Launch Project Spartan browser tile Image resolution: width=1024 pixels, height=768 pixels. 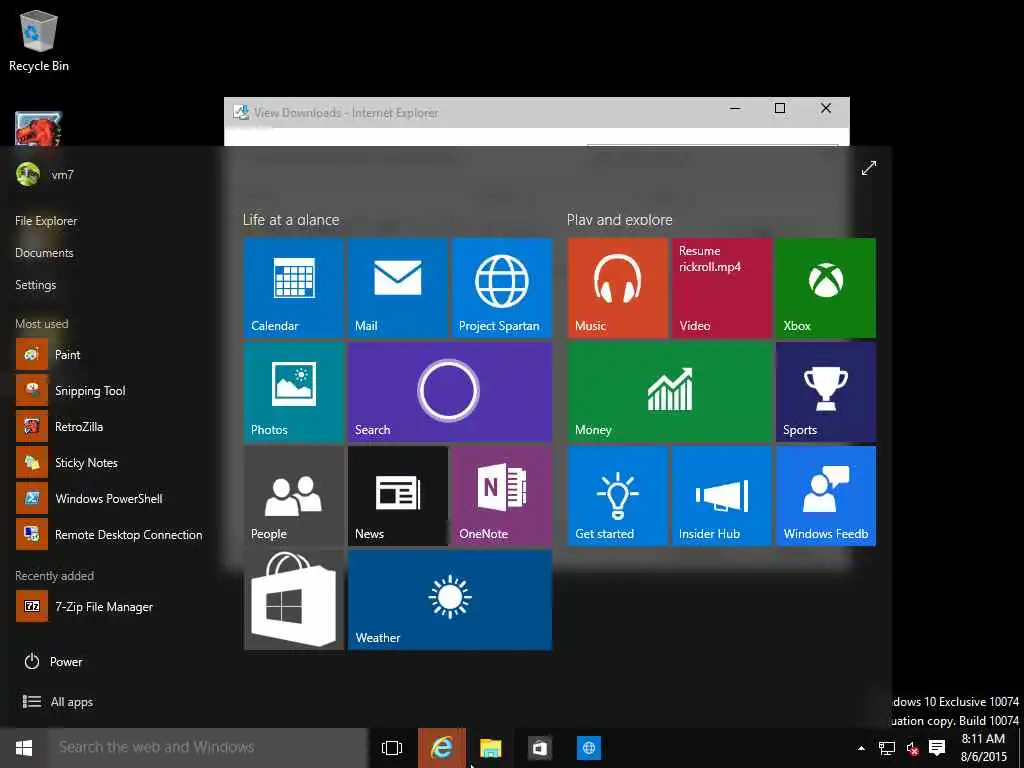click(502, 288)
